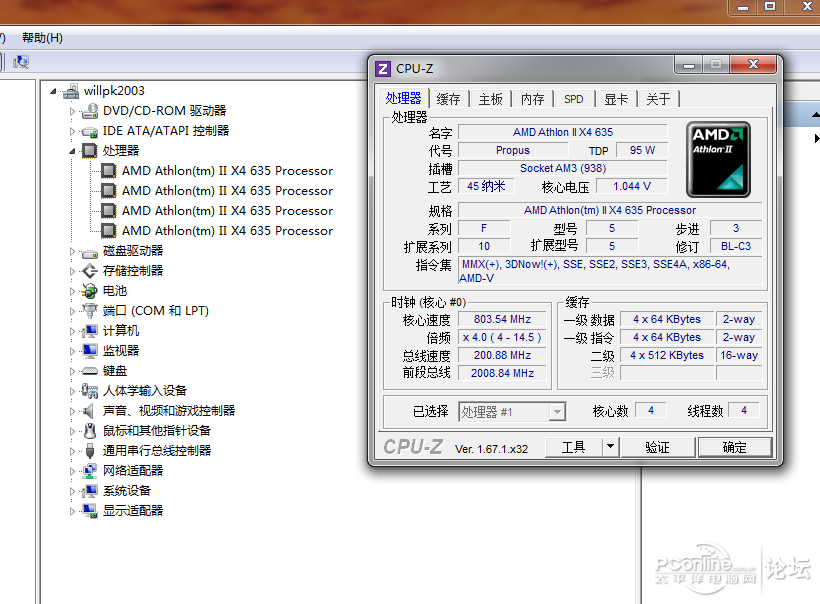Click the 系统设备 icon
This screenshot has height=604, width=820.
pyautogui.click(x=90, y=491)
